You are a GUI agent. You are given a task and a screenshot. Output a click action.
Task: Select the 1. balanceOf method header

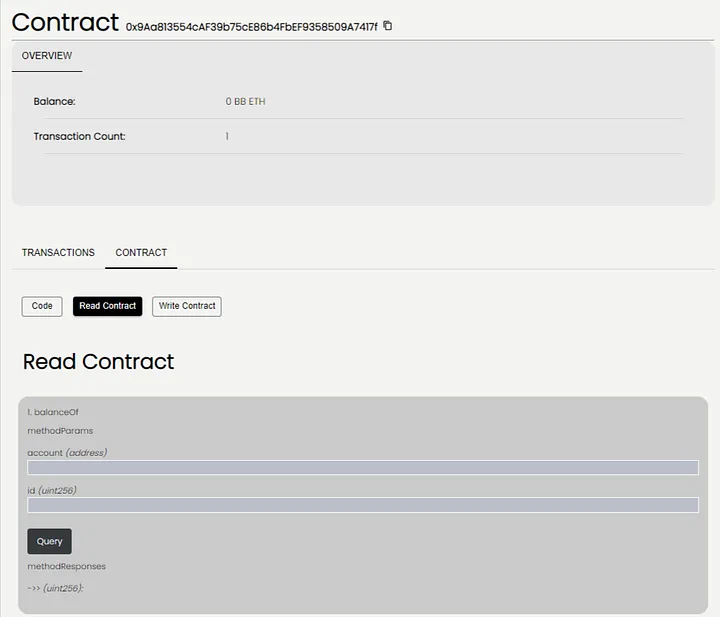coord(53,412)
